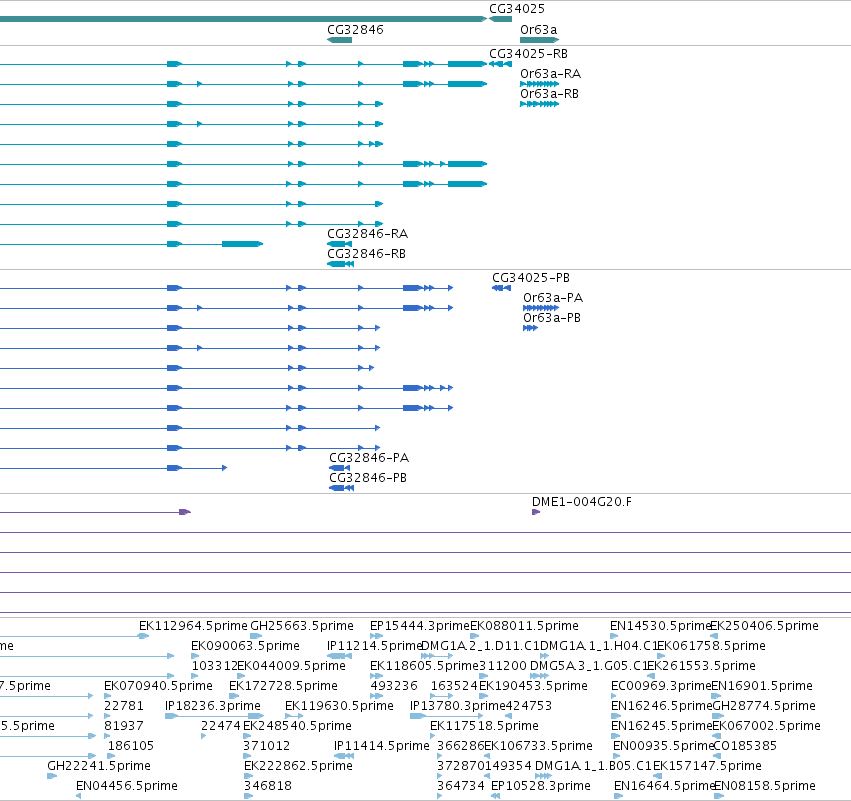851x801 pixels.
Task: Select the CO185385 feature label
Action: click(x=745, y=746)
